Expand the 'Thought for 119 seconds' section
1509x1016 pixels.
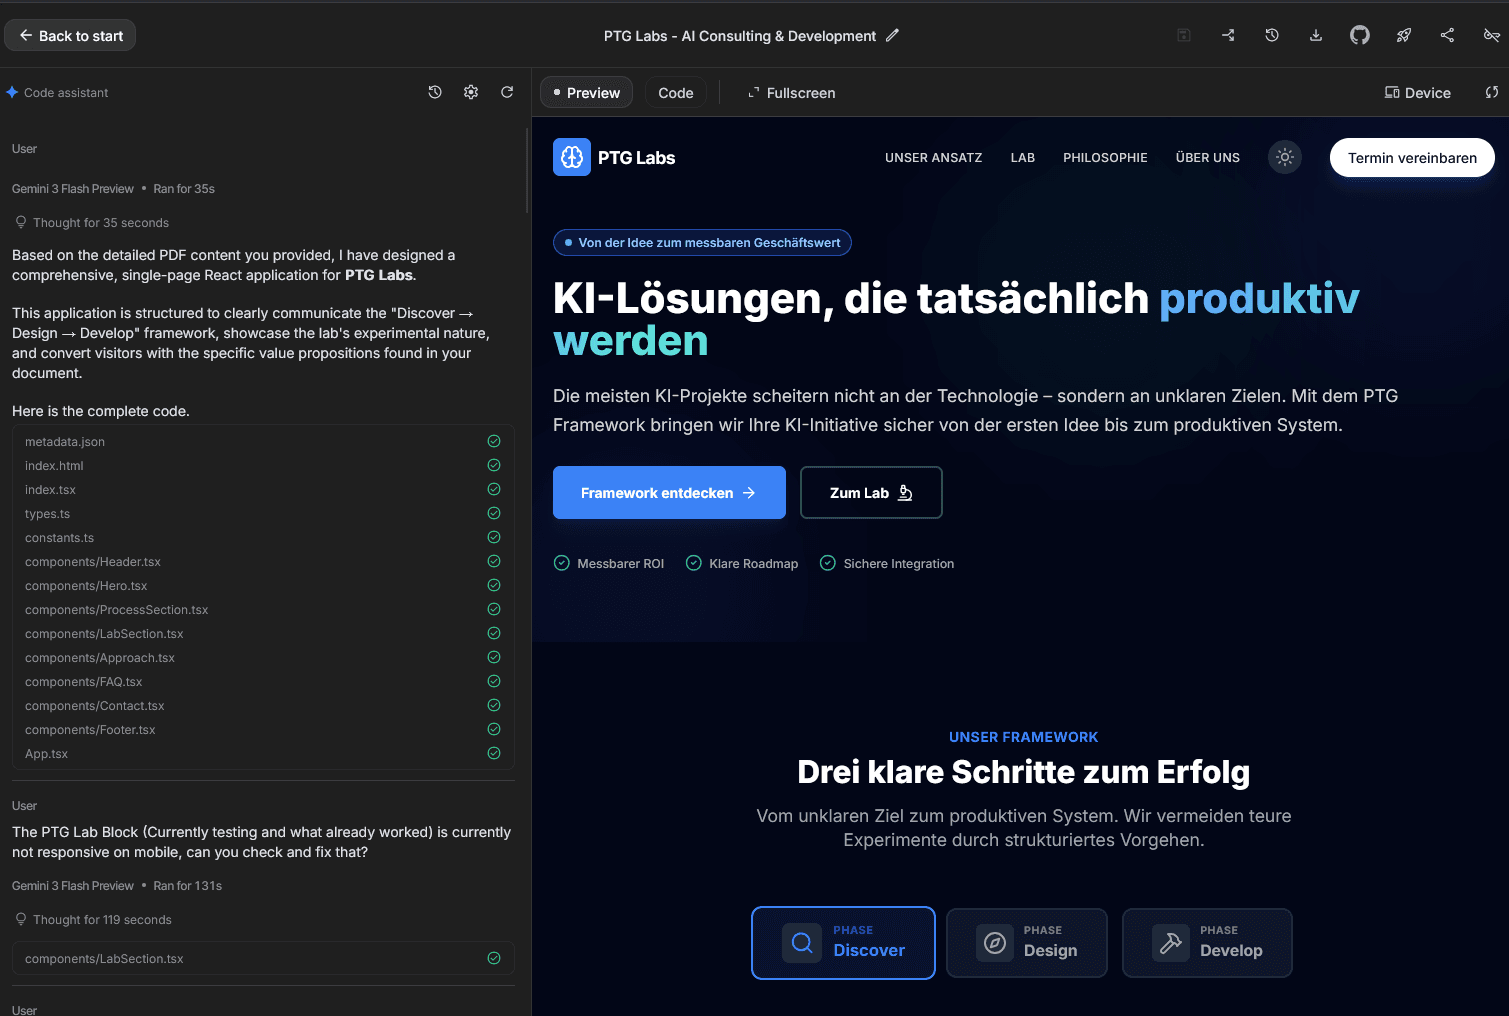[x=101, y=920]
